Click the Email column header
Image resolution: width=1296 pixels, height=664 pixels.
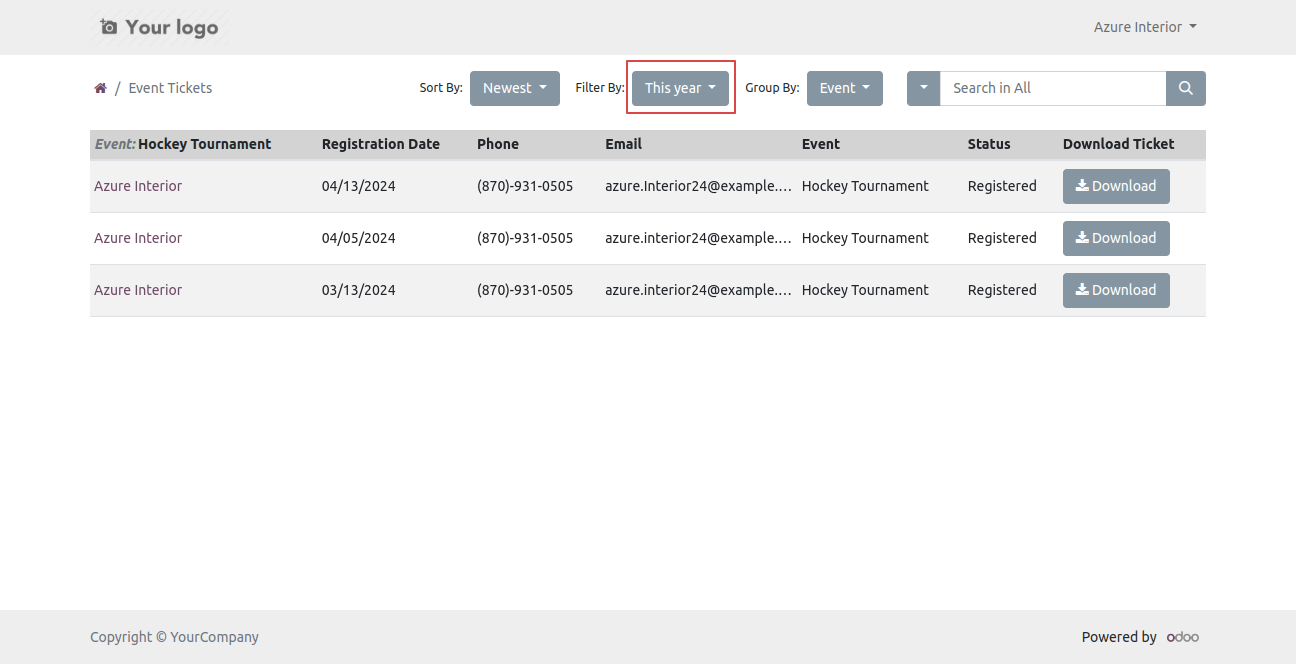point(623,144)
